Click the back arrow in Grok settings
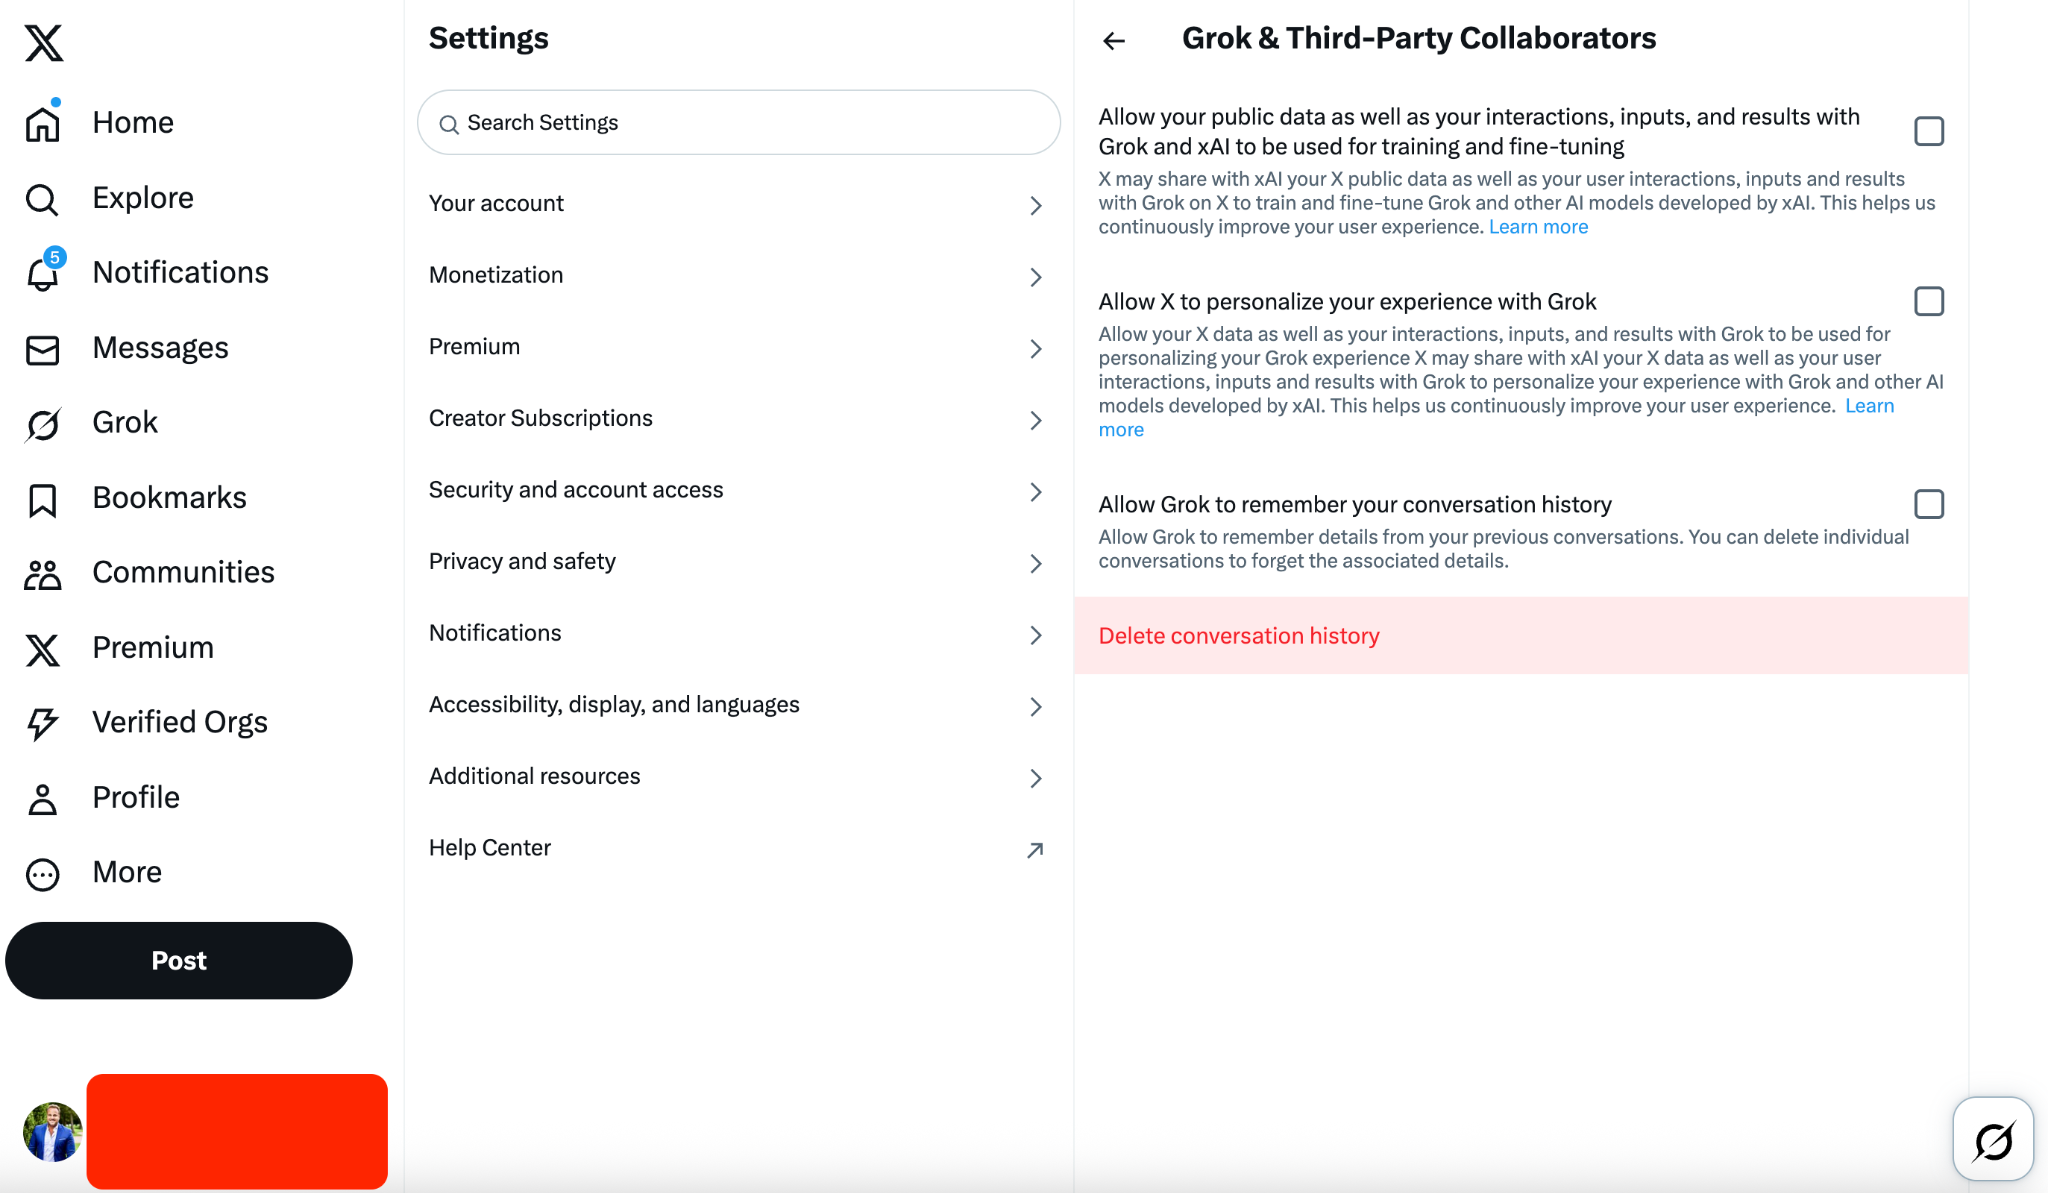This screenshot has width=2048, height=1193. click(1114, 41)
